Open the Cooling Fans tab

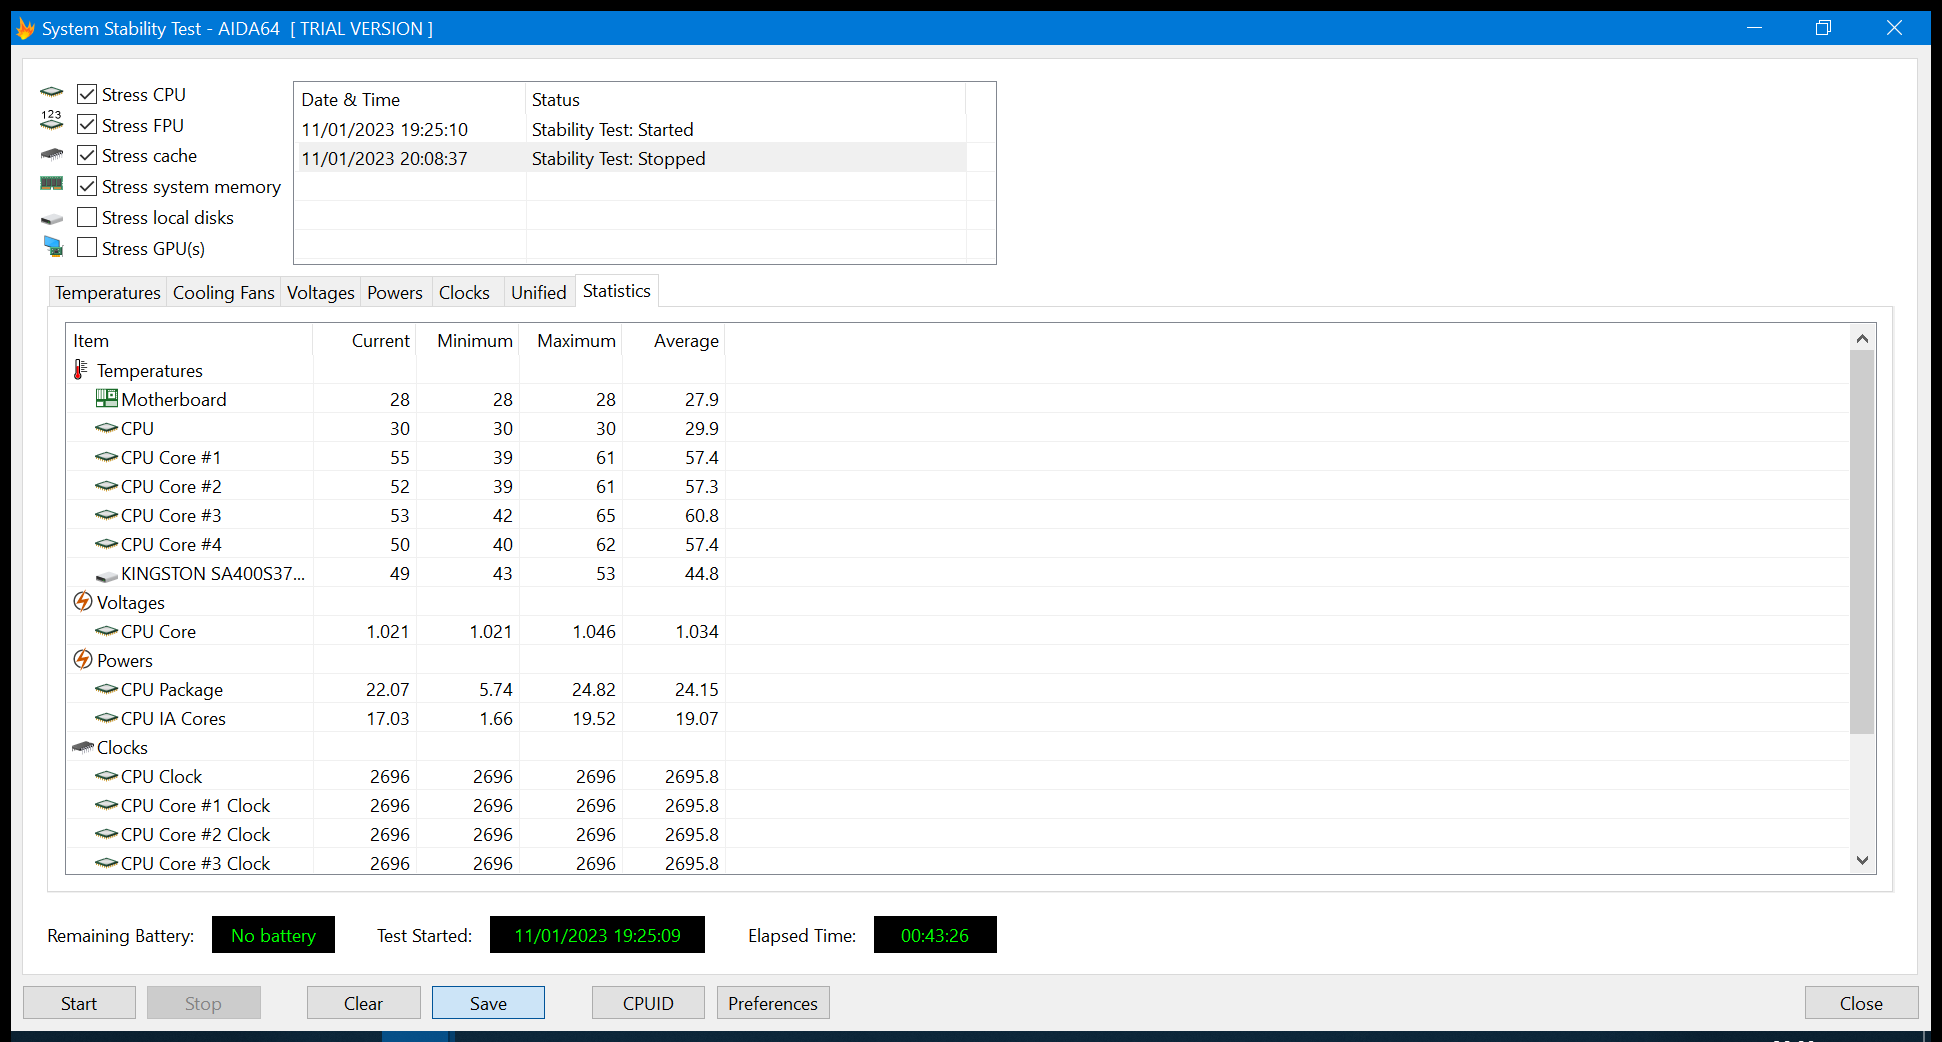(x=224, y=292)
